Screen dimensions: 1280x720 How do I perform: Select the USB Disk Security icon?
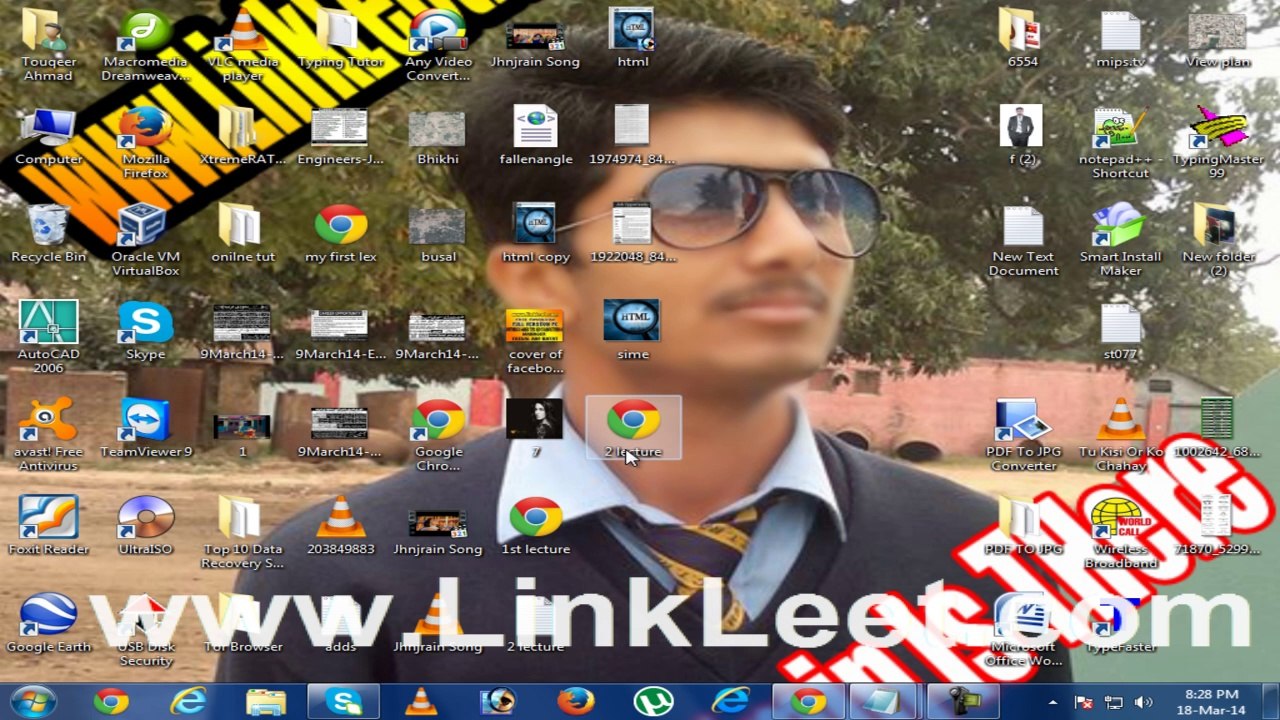pyautogui.click(x=145, y=631)
